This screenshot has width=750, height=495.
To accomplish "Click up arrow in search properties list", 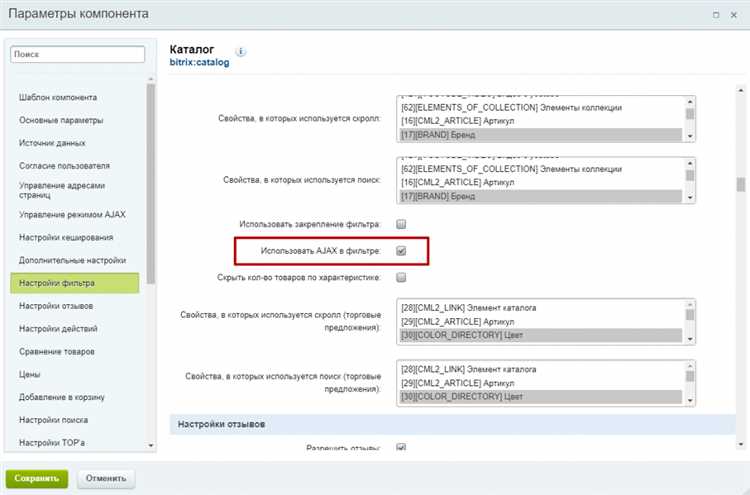I will (x=690, y=163).
